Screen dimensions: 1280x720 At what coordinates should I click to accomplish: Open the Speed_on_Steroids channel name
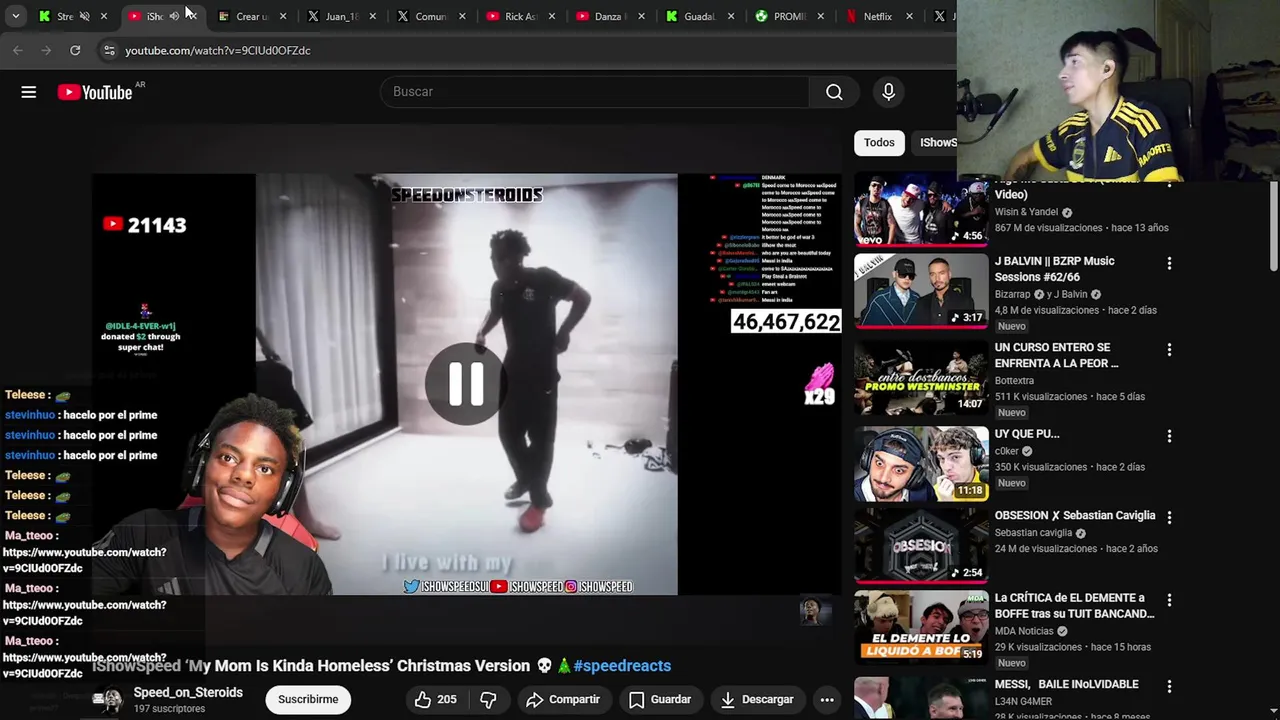[188, 692]
